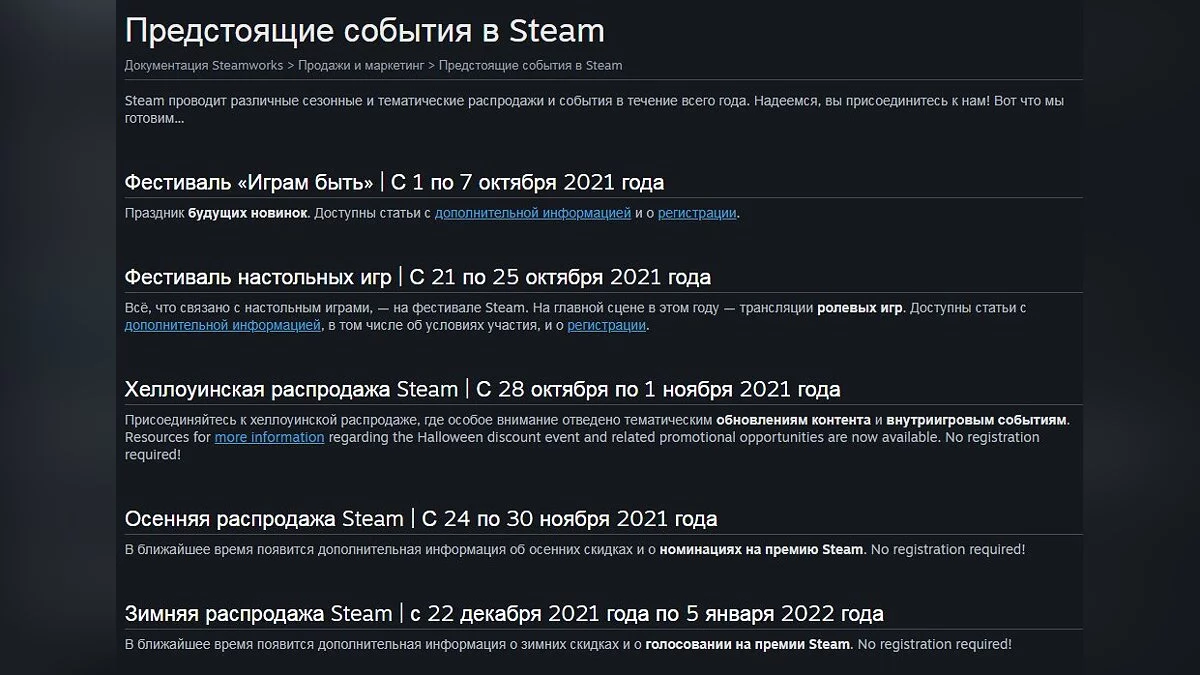Click the bold phrase "обновлениям контента"
This screenshot has height=675, width=1200.
click(x=793, y=420)
